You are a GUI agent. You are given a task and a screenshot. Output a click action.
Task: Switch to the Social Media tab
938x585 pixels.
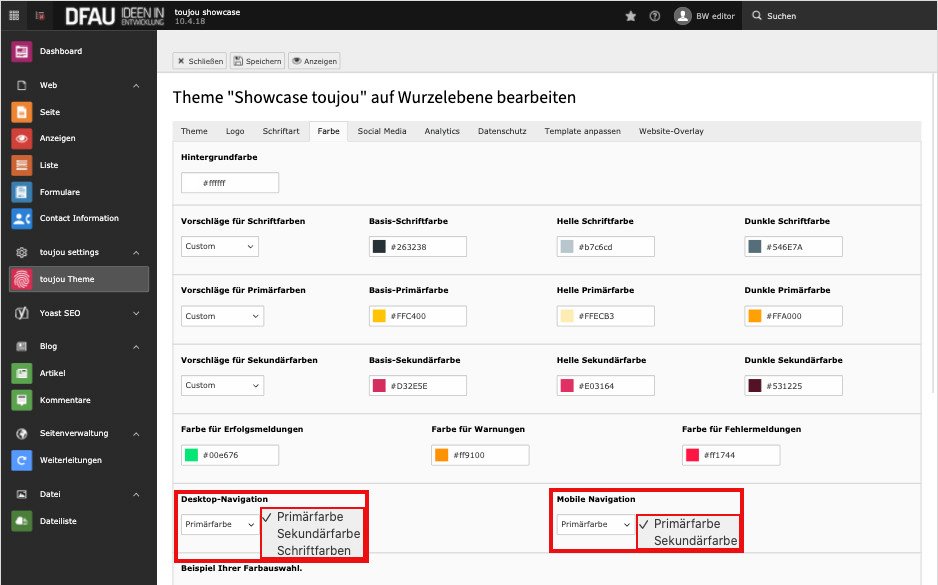click(x=382, y=131)
